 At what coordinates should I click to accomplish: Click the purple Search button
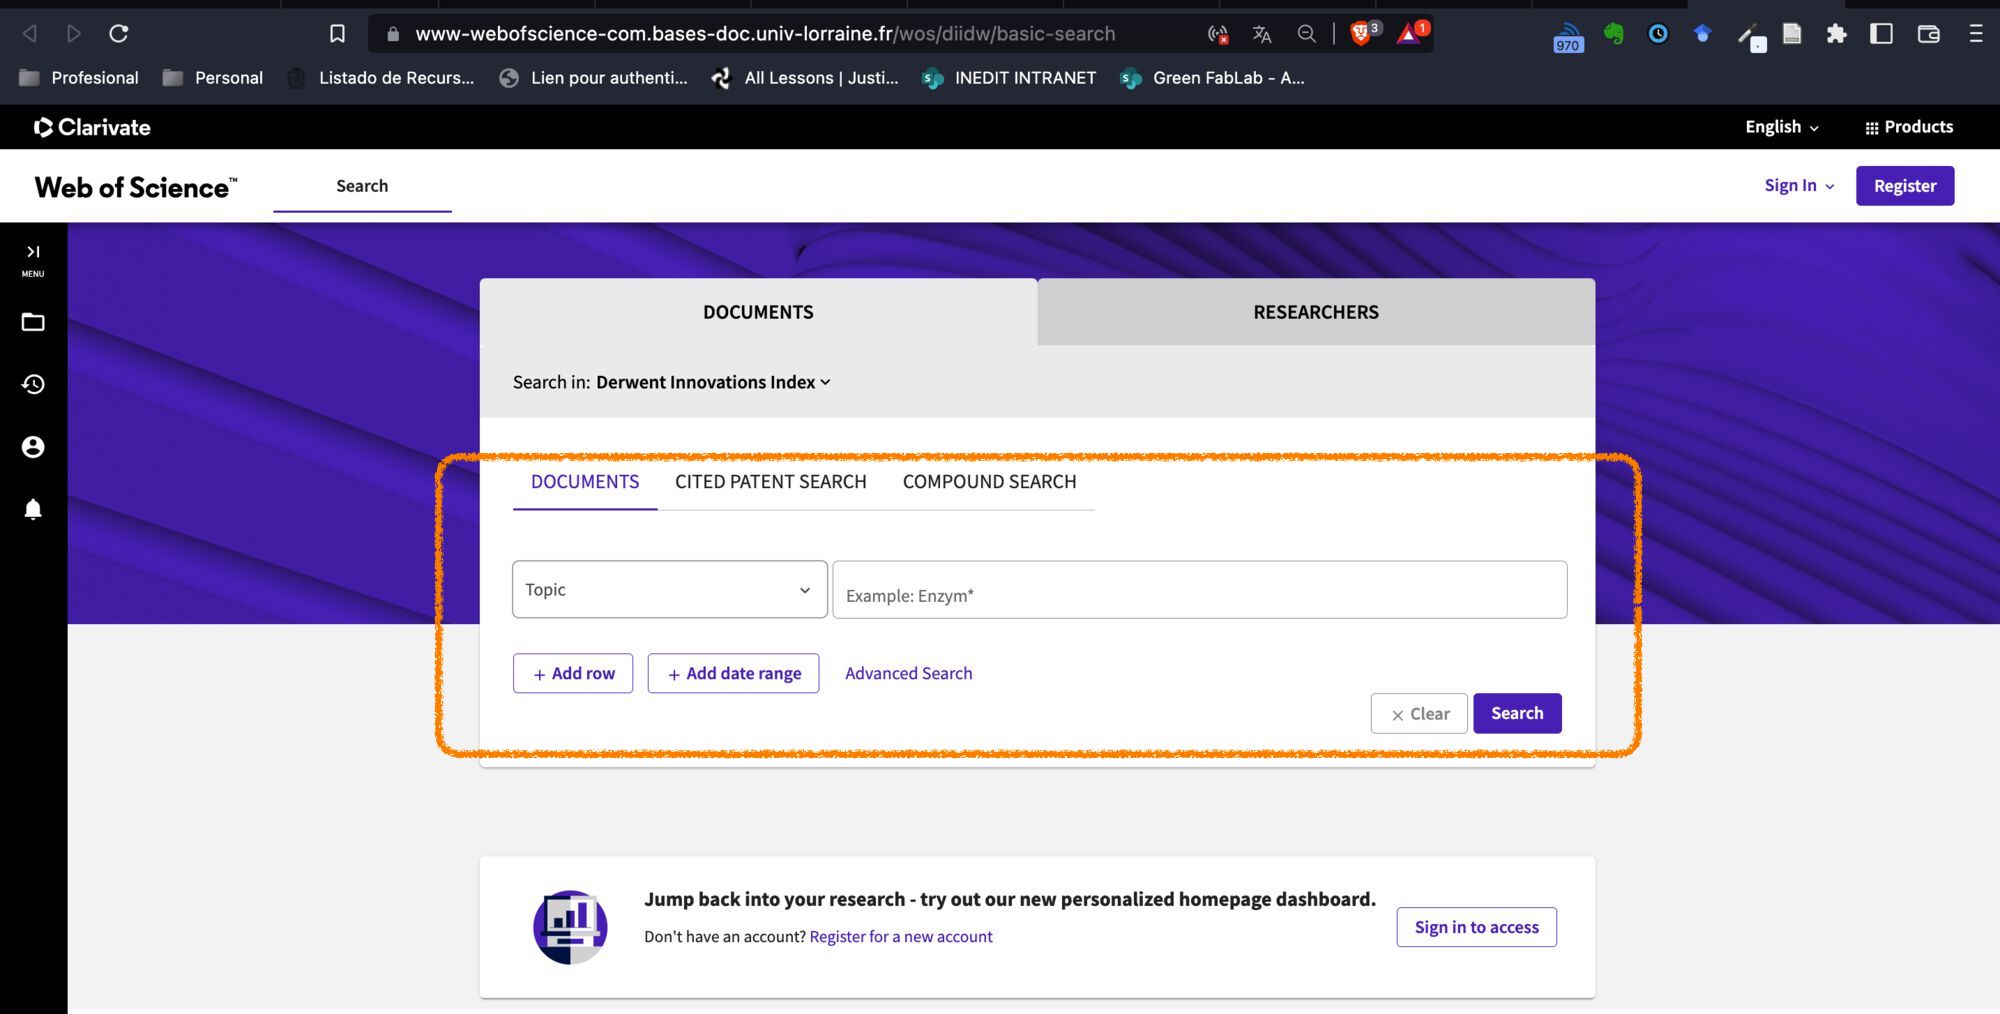tap(1516, 713)
